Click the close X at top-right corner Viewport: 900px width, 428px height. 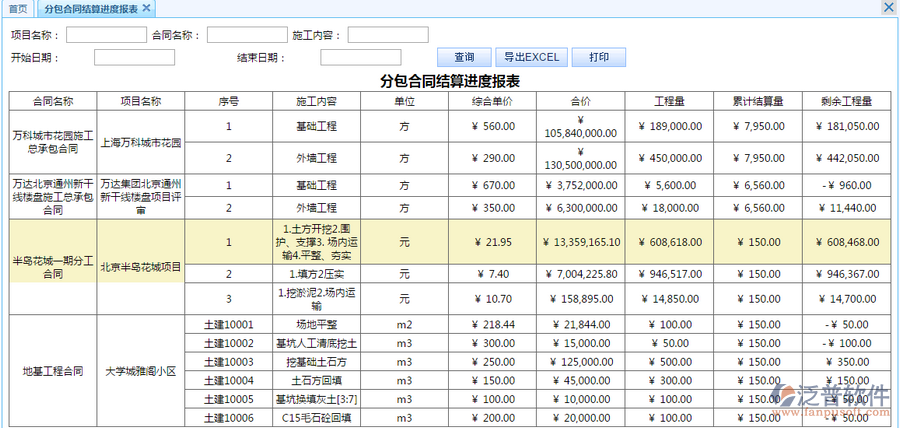889,8
